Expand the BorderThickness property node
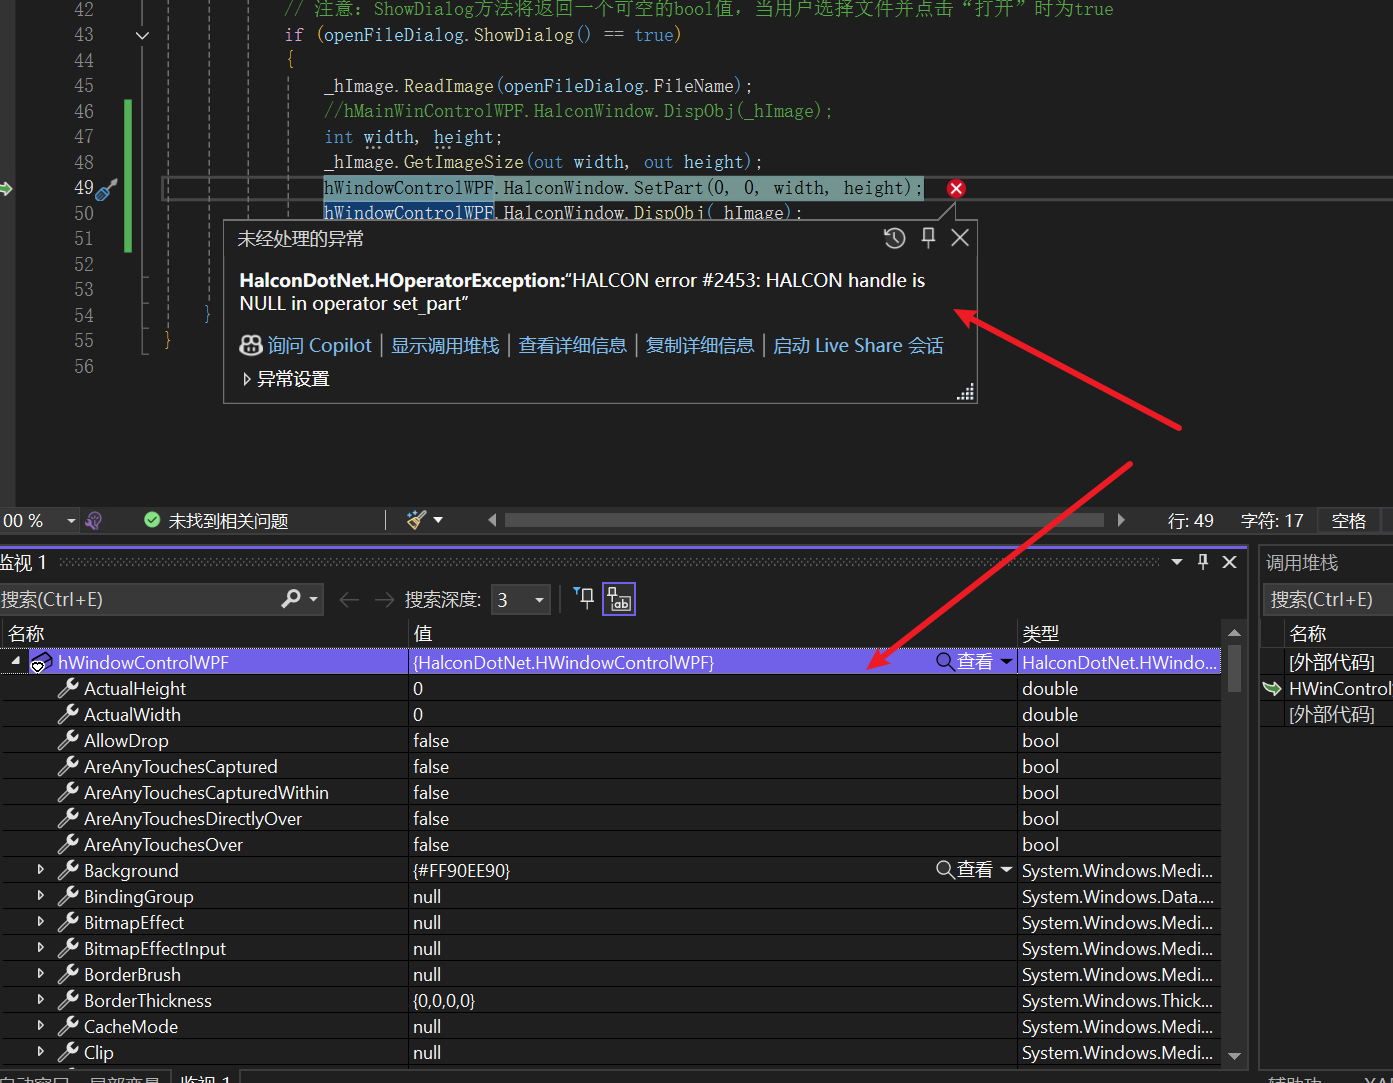 [40, 1000]
